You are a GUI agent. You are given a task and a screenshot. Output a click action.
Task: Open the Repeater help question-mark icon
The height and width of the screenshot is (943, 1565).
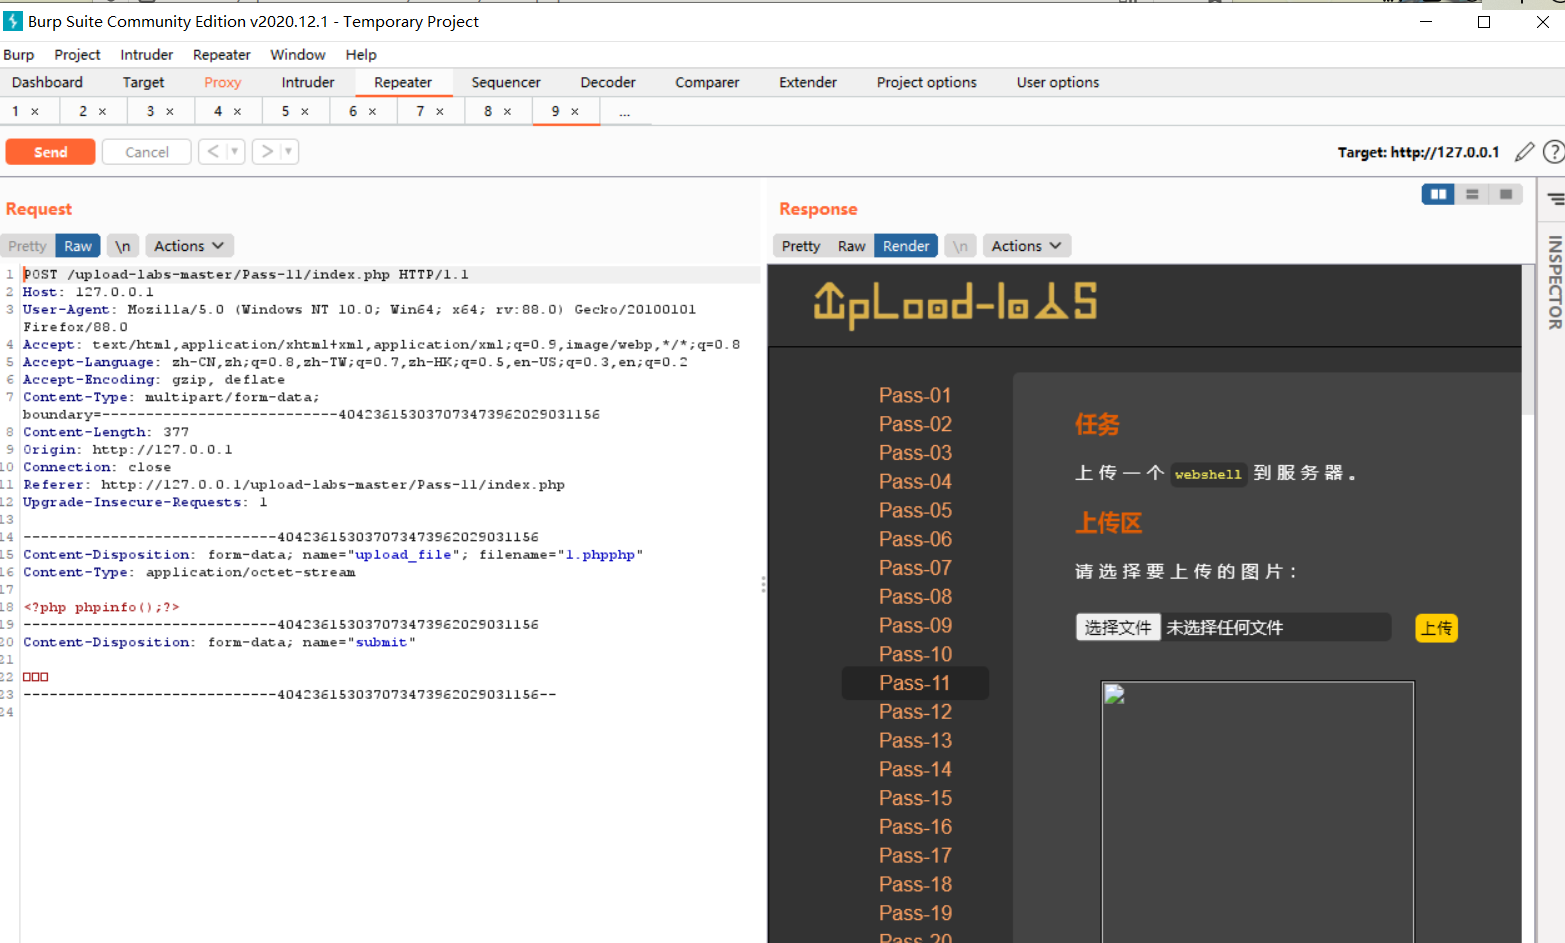[1554, 152]
